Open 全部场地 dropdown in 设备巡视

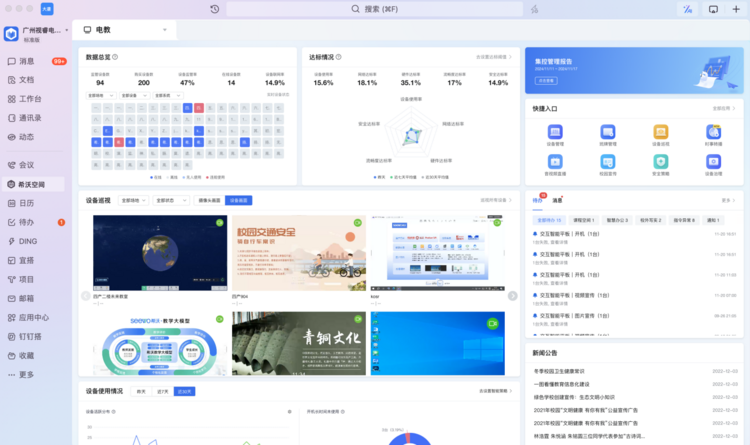(133, 200)
